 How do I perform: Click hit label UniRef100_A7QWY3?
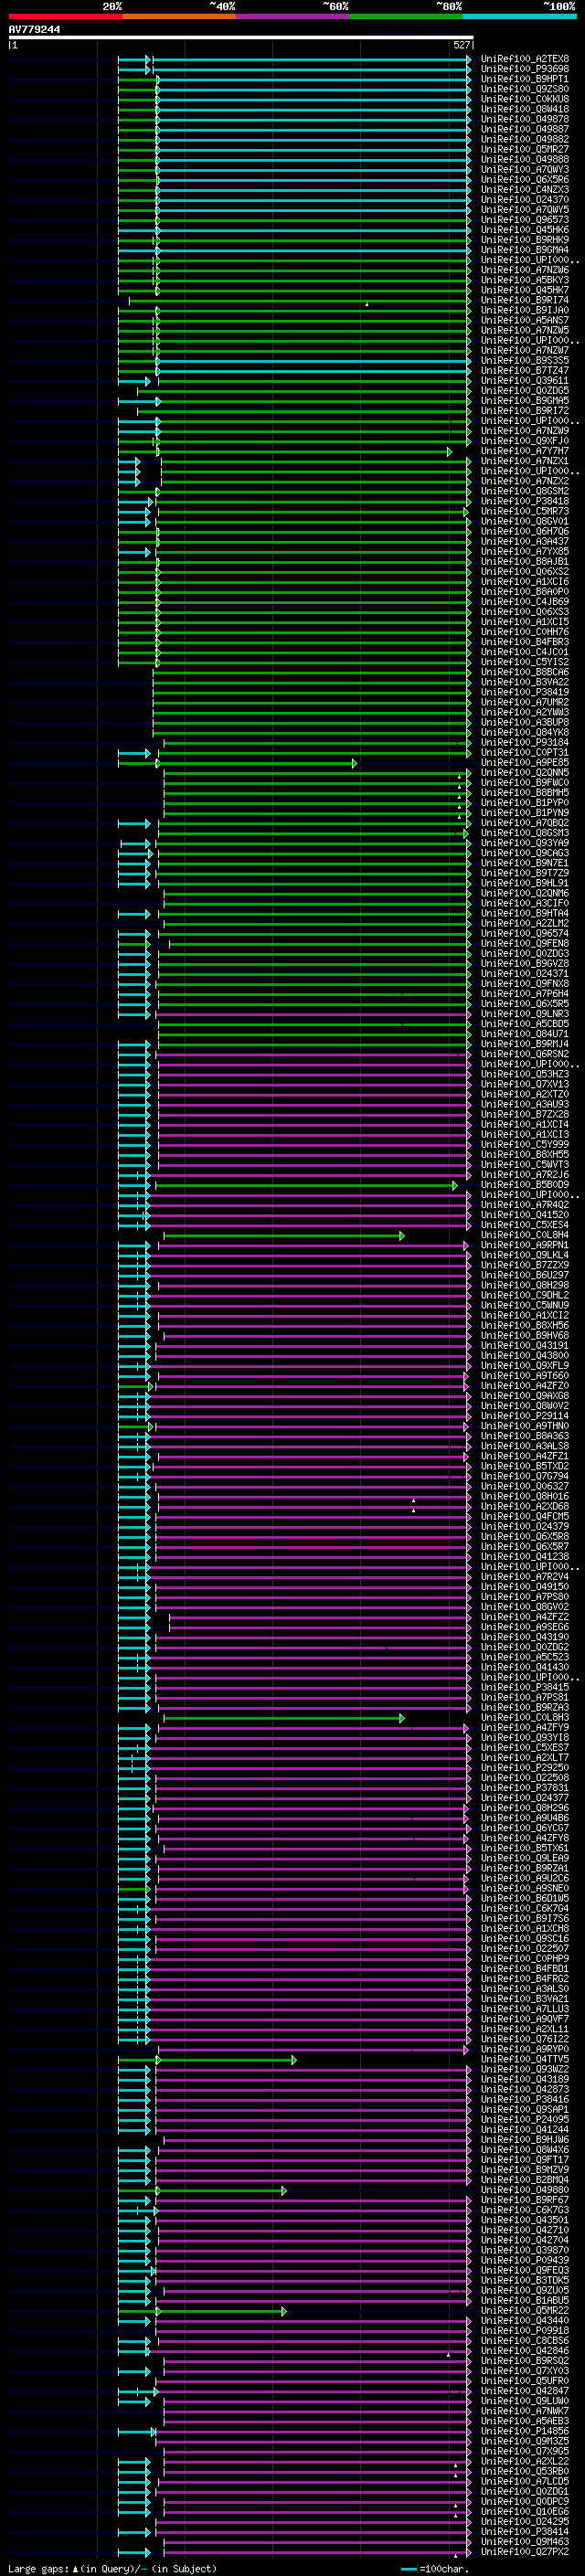coord(524,170)
